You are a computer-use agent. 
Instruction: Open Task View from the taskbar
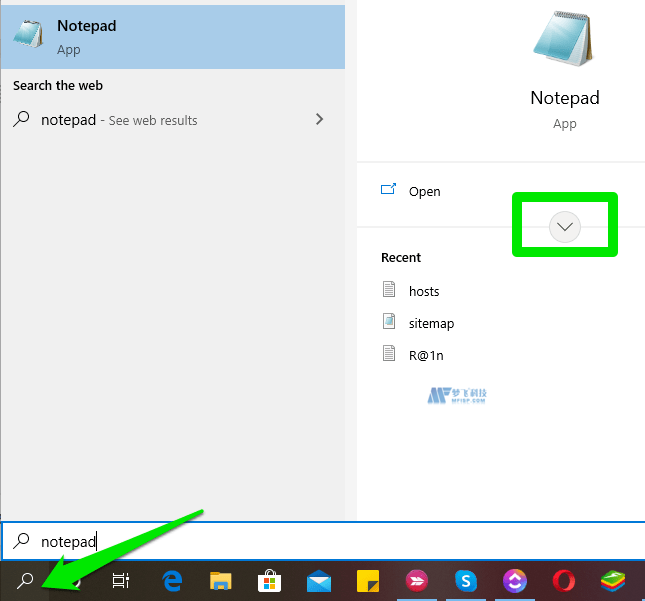120,580
